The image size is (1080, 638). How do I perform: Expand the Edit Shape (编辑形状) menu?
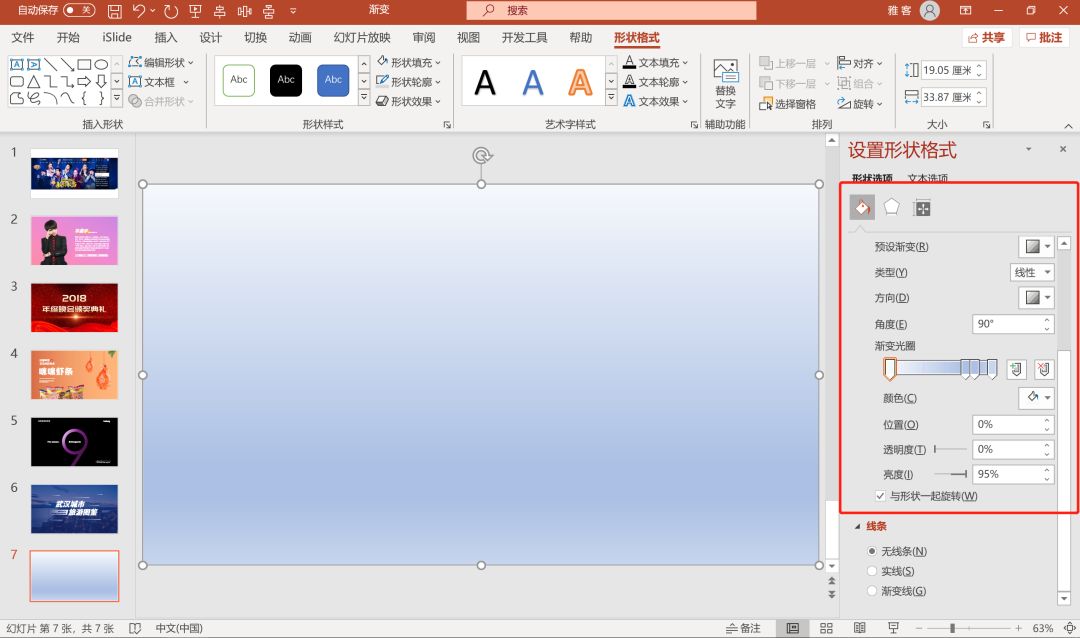tap(161, 62)
